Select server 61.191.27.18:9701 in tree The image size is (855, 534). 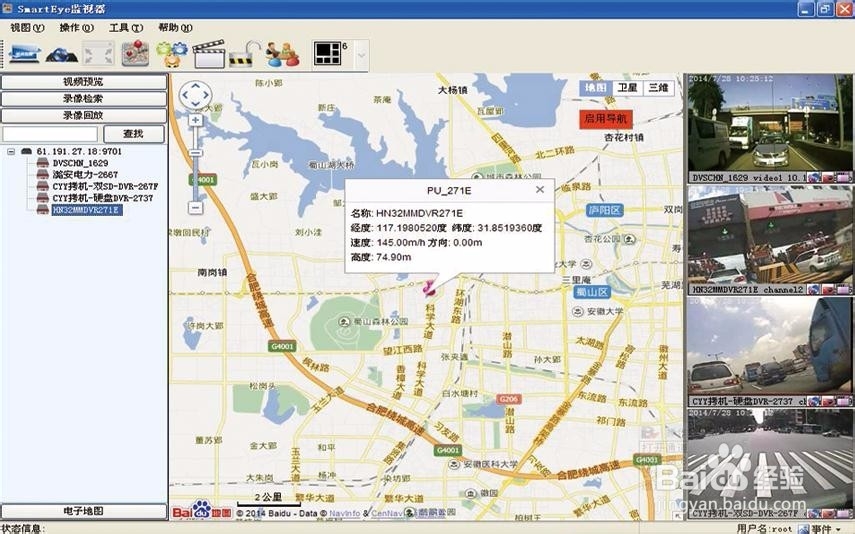pos(79,151)
